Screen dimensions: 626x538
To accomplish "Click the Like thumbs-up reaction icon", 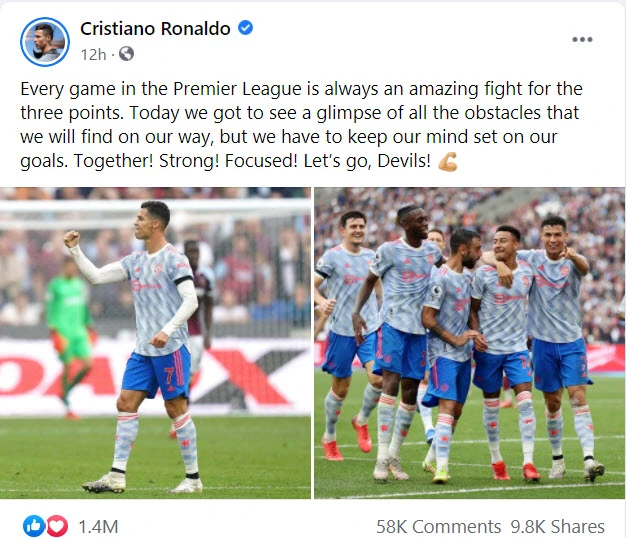I will [34, 526].
